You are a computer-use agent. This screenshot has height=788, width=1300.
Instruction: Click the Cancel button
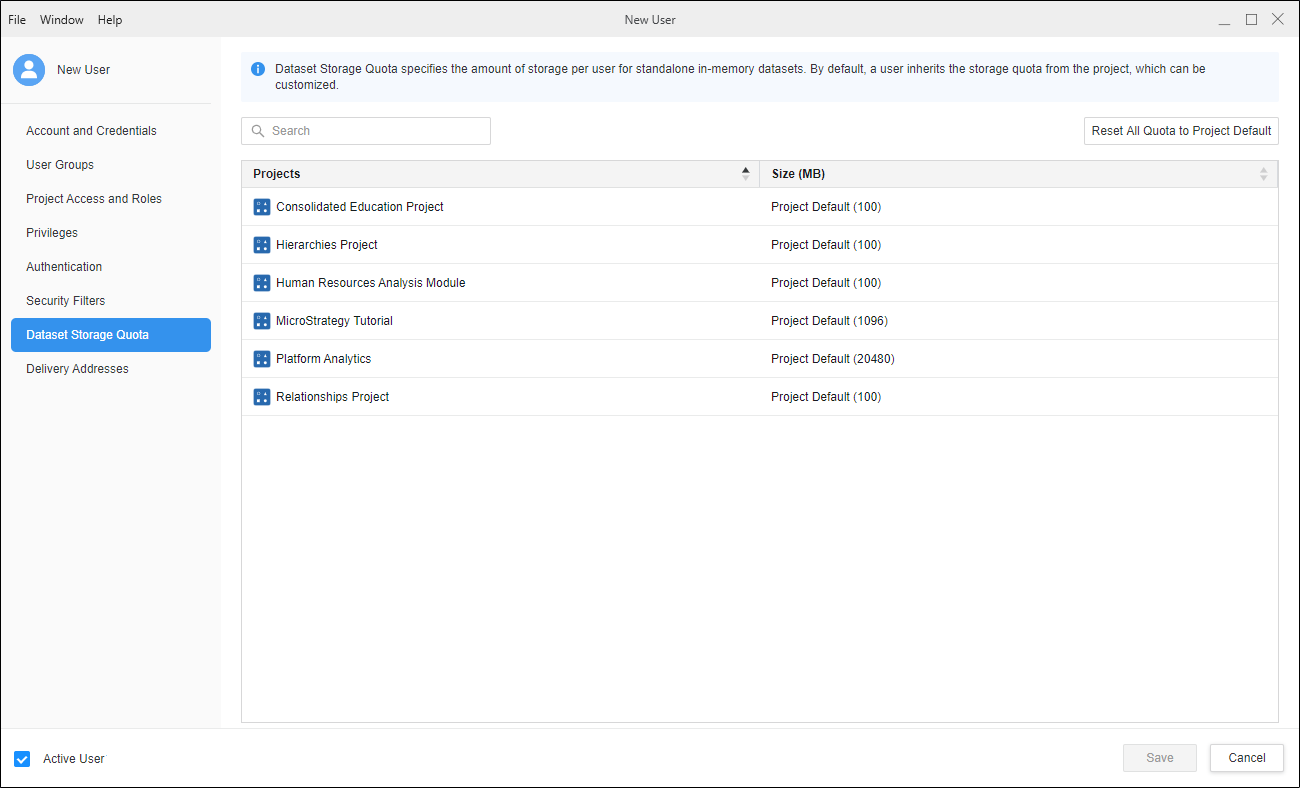click(x=1246, y=758)
